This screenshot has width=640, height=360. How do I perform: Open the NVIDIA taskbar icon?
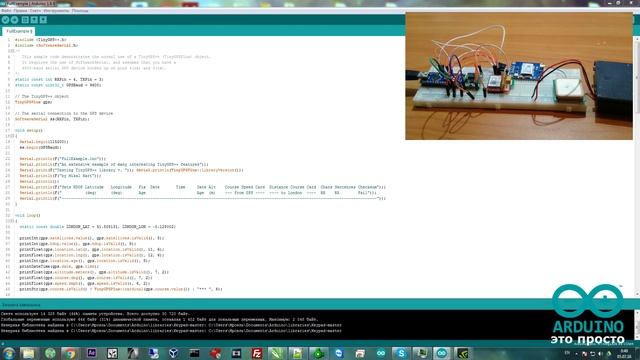[462, 353]
